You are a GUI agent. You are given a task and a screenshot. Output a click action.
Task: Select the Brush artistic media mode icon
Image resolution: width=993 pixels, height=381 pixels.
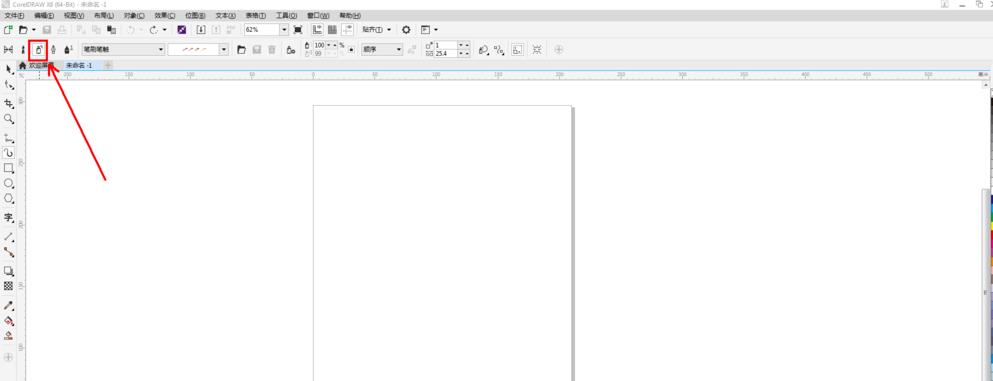click(23, 49)
